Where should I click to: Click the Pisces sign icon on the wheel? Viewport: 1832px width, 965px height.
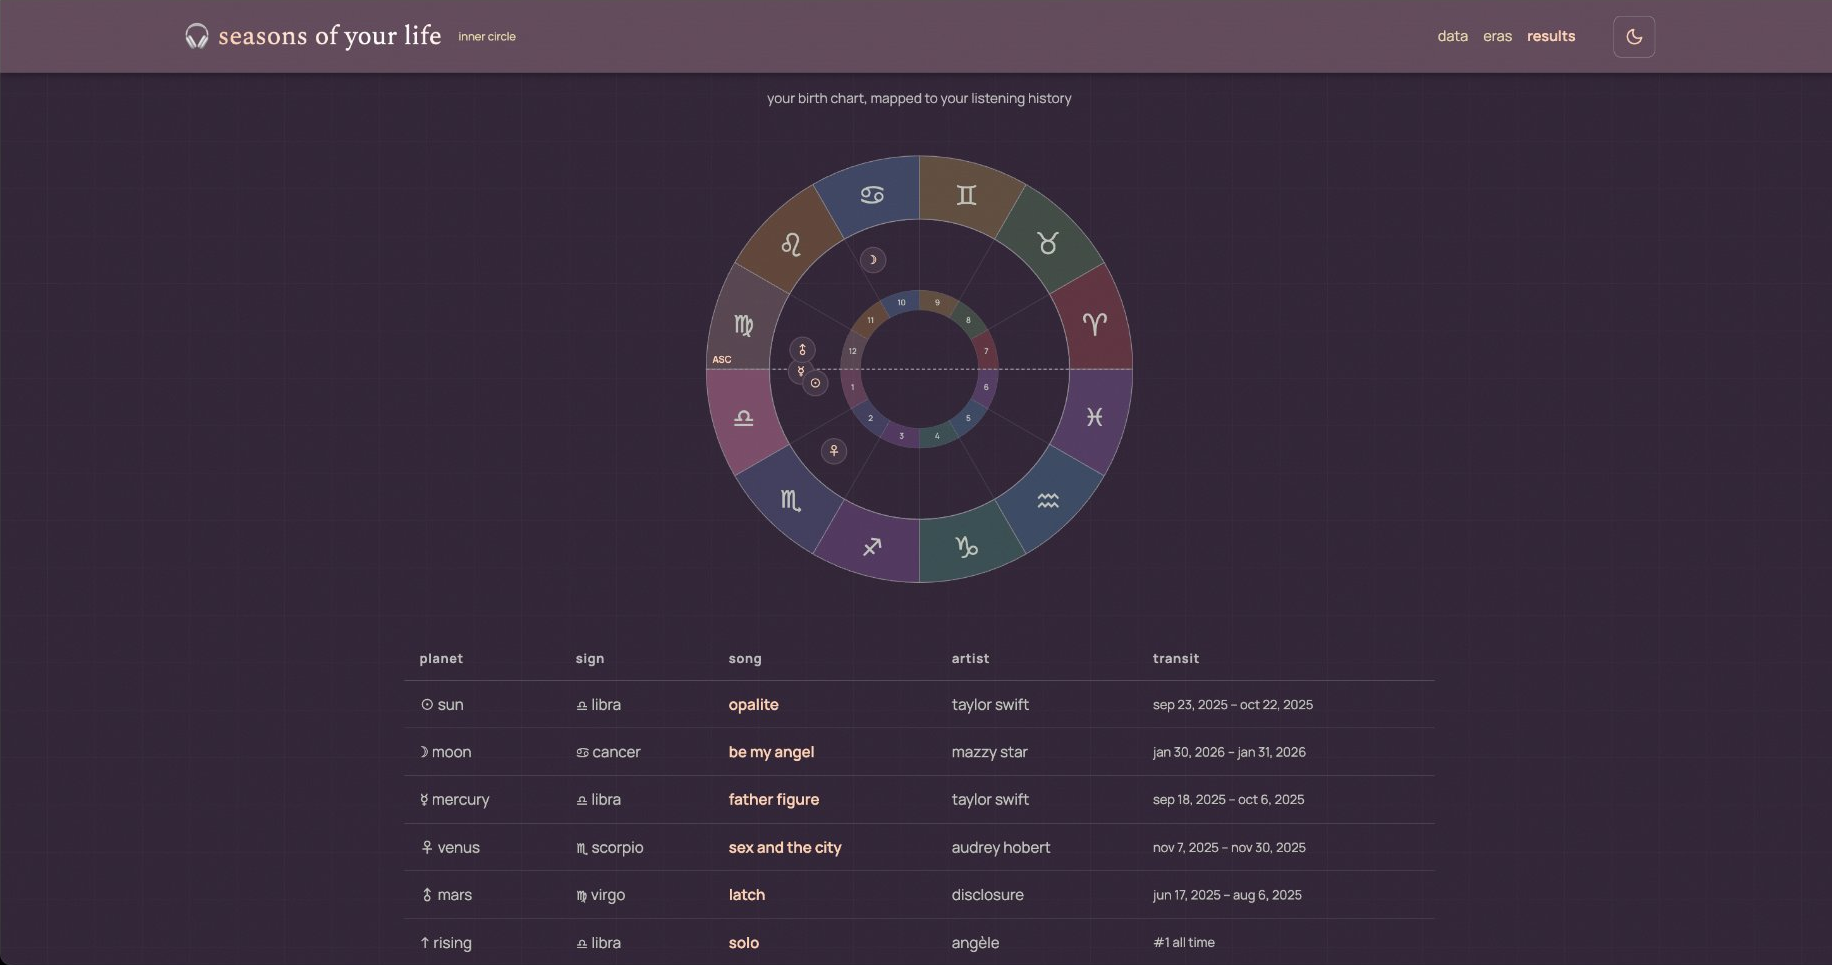1096,418
